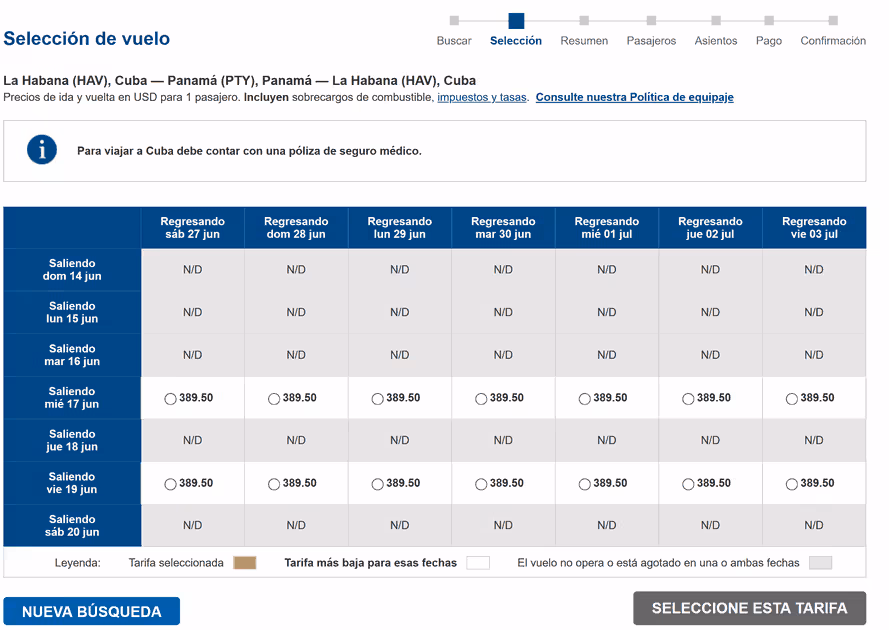
Task: Click SELECCIONE ESTA TARIFA button
Action: pos(750,608)
